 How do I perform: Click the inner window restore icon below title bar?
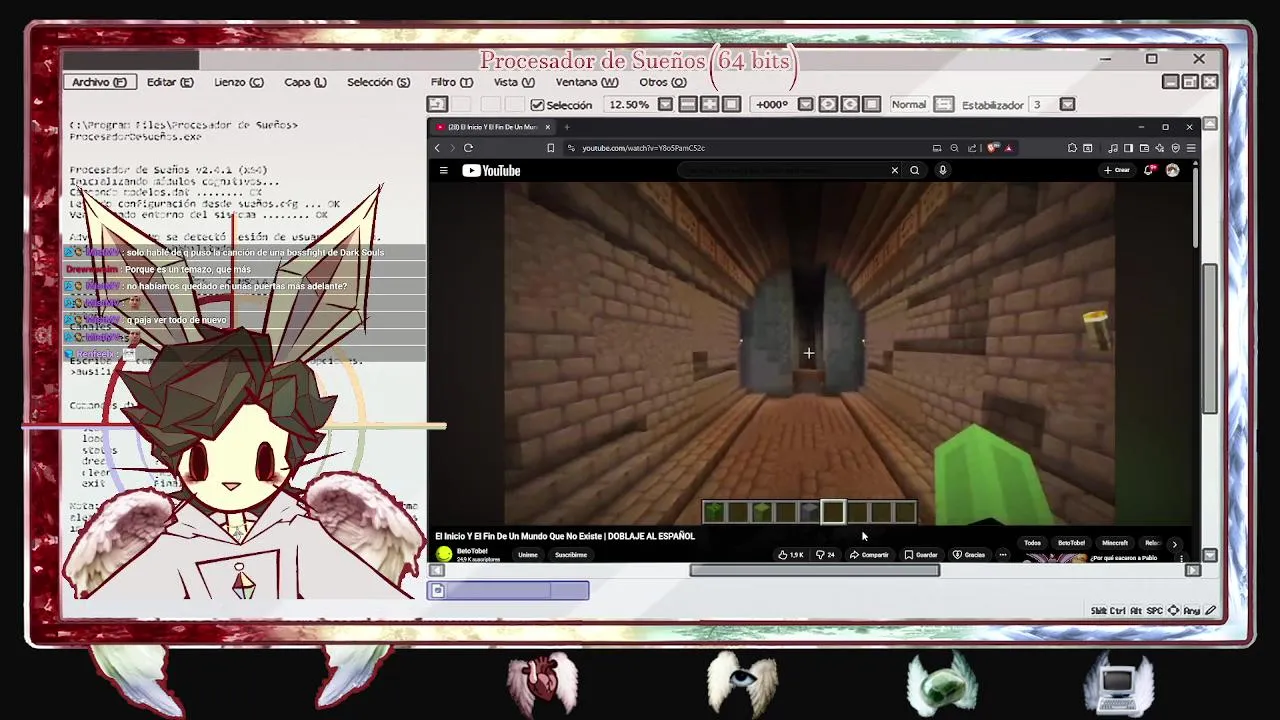click(x=1190, y=82)
